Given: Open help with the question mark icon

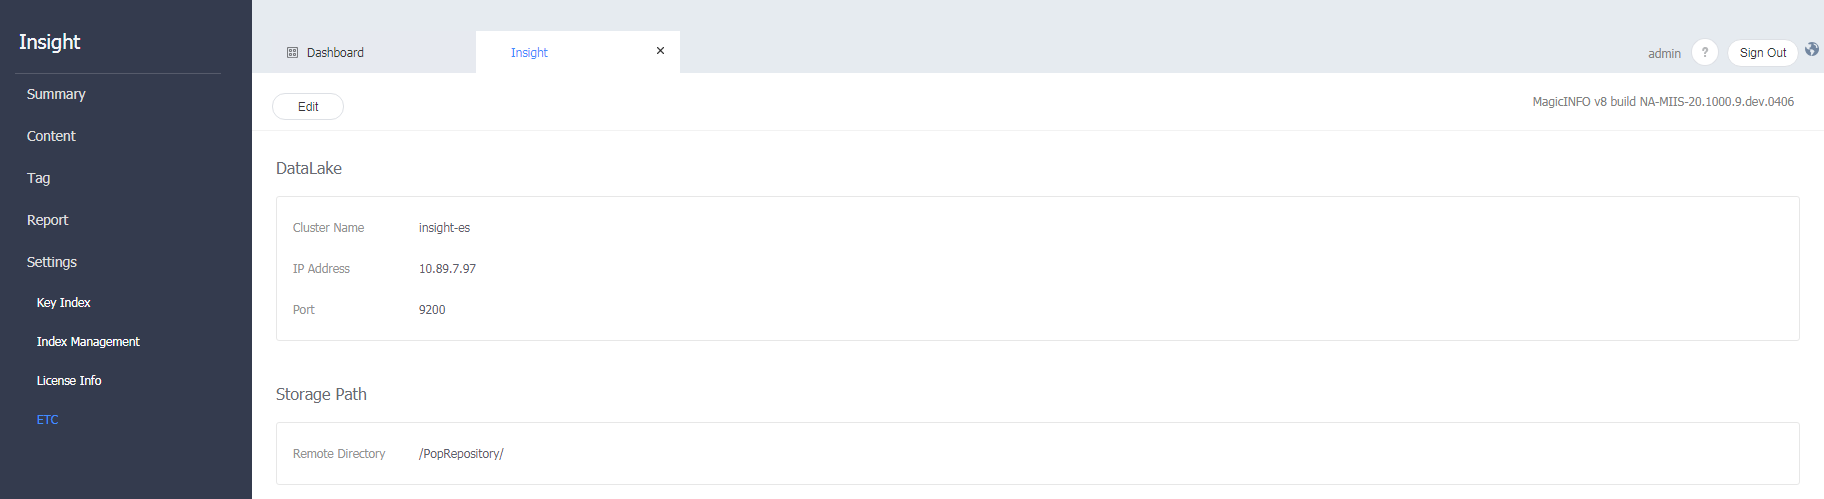Looking at the screenshot, I should coord(1705,53).
